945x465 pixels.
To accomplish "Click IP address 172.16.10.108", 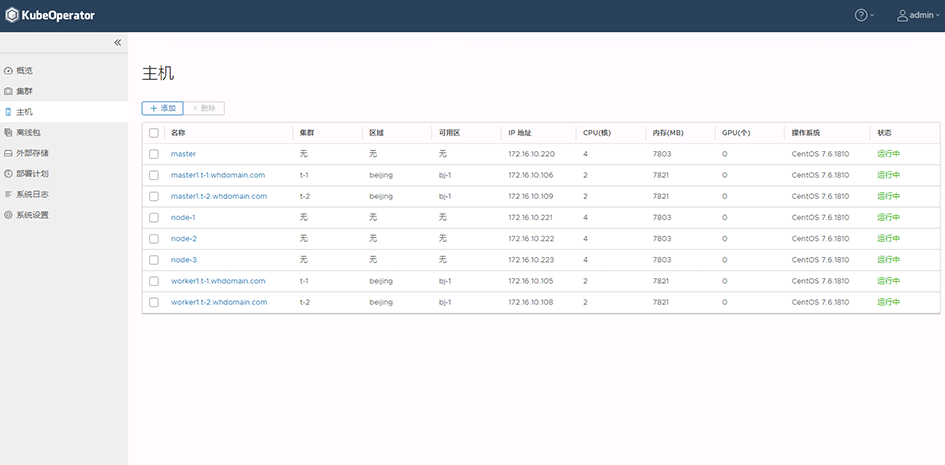I will tap(531, 302).
